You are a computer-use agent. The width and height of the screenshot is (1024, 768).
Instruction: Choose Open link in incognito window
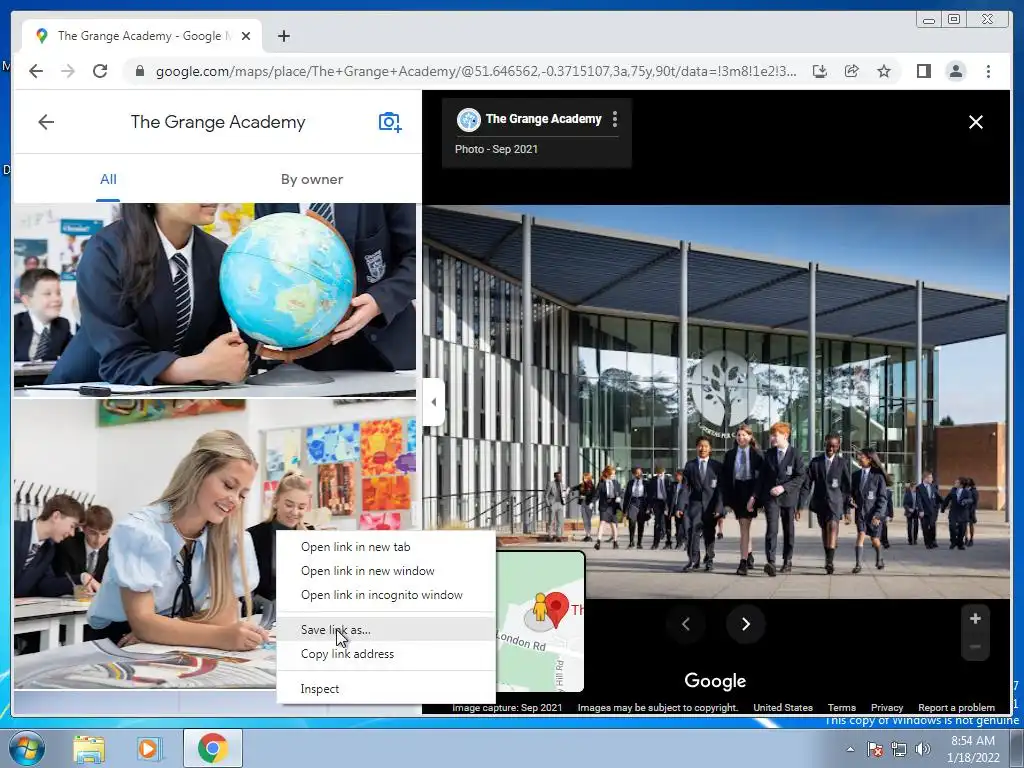(x=386, y=595)
